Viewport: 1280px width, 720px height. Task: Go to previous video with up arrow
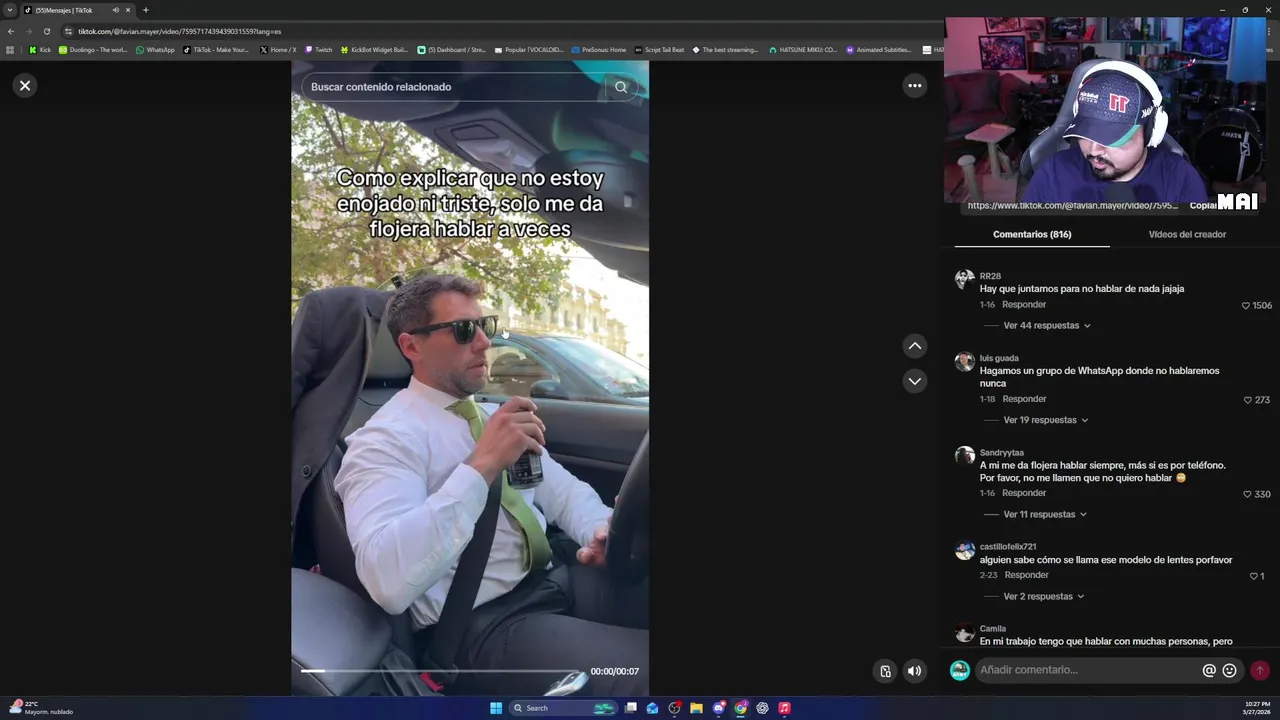(914, 346)
